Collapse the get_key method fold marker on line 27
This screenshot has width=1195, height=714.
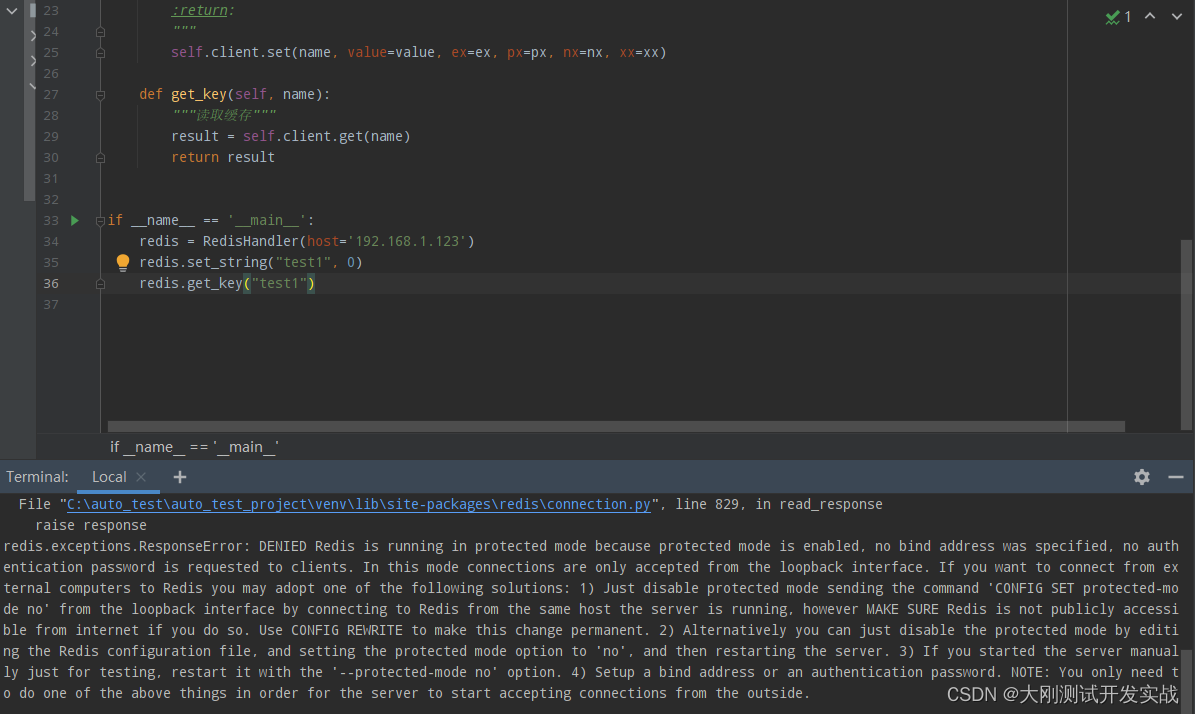[x=100, y=95]
